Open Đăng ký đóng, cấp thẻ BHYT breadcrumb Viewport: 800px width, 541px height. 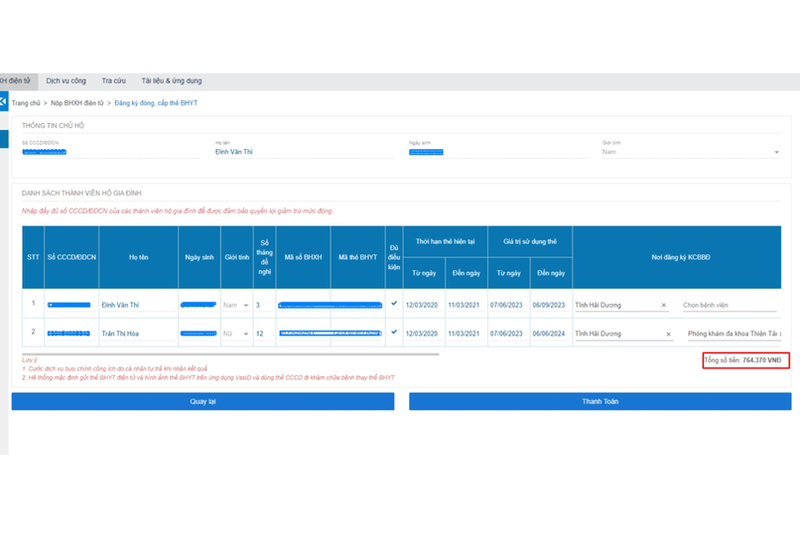tap(156, 103)
